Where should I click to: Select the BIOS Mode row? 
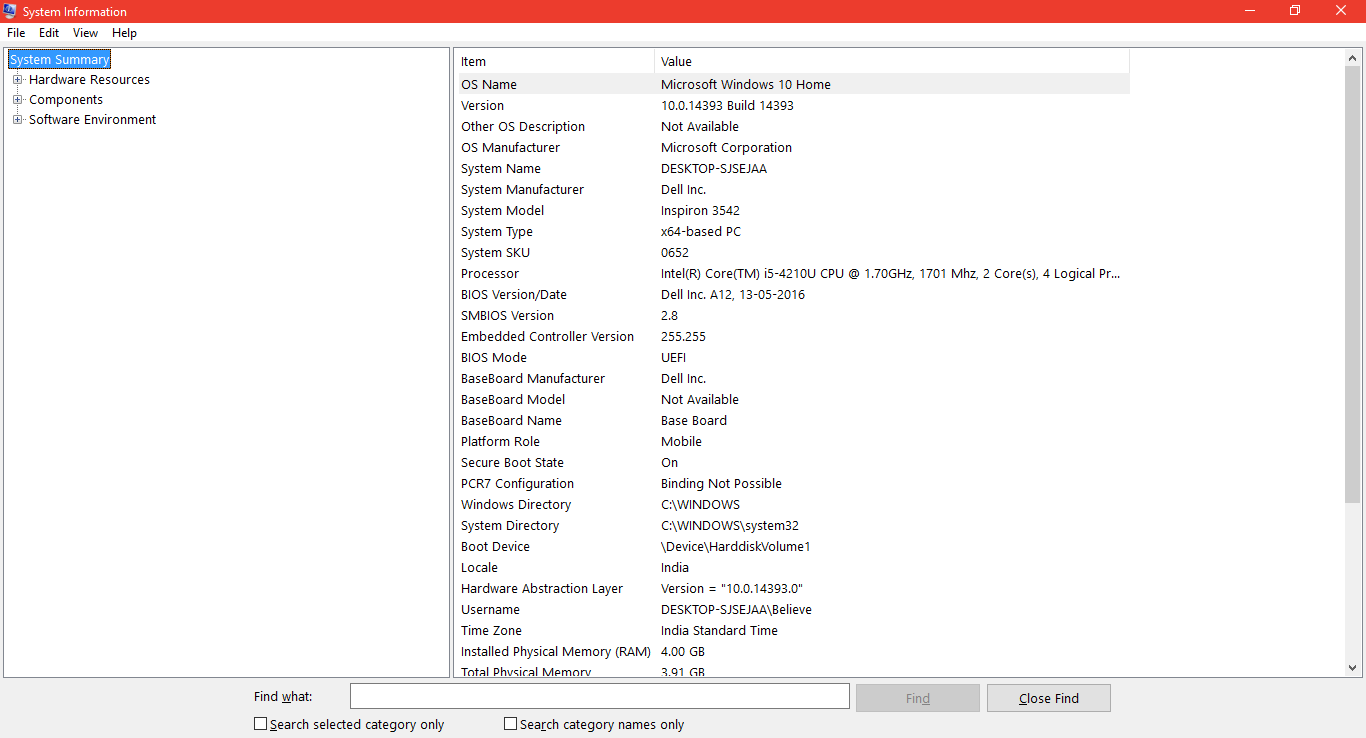[x=600, y=357]
